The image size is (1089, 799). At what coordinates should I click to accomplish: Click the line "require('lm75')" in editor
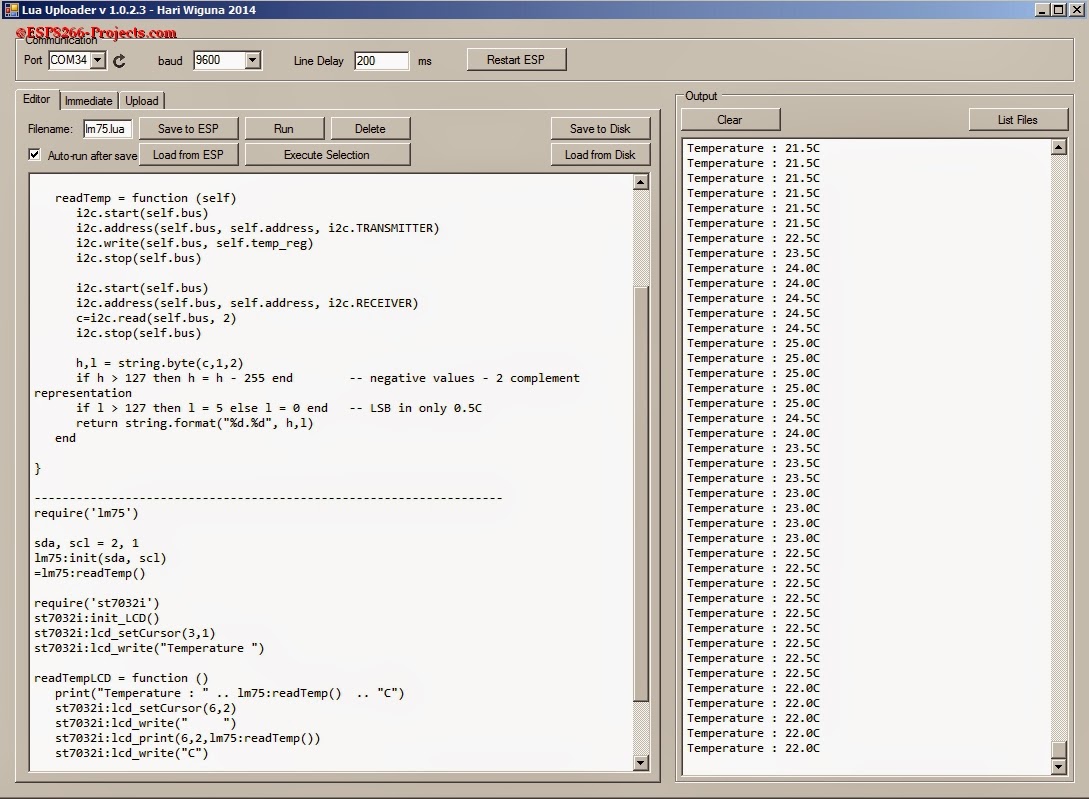[86, 513]
